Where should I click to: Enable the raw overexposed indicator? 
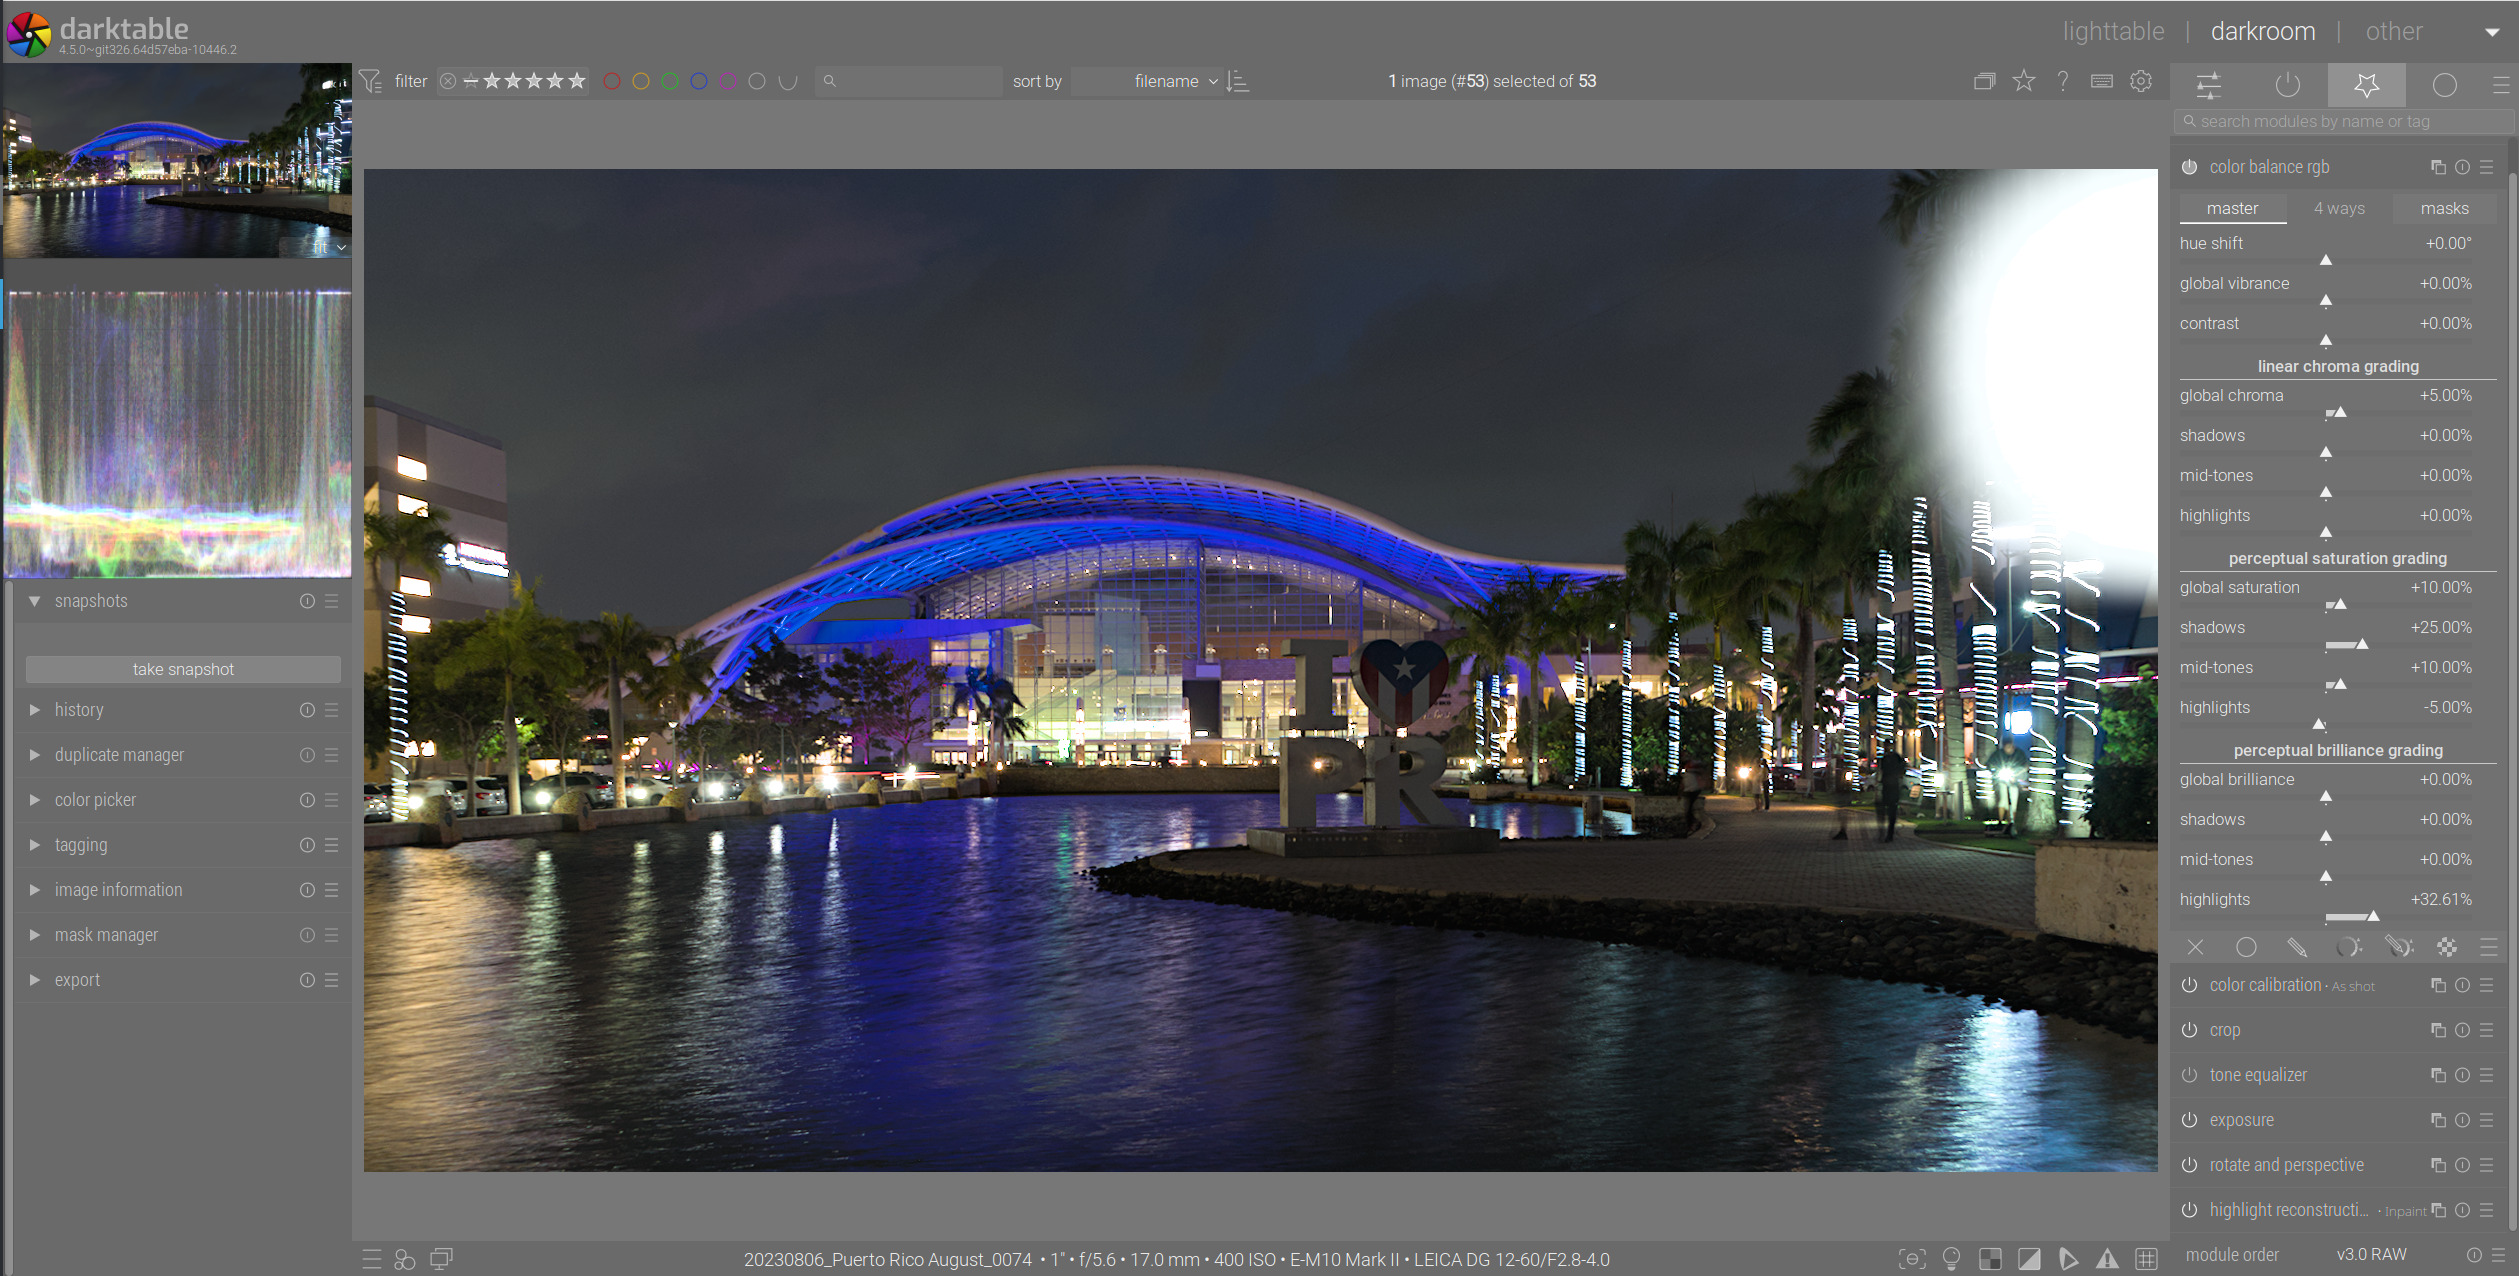point(1990,1259)
